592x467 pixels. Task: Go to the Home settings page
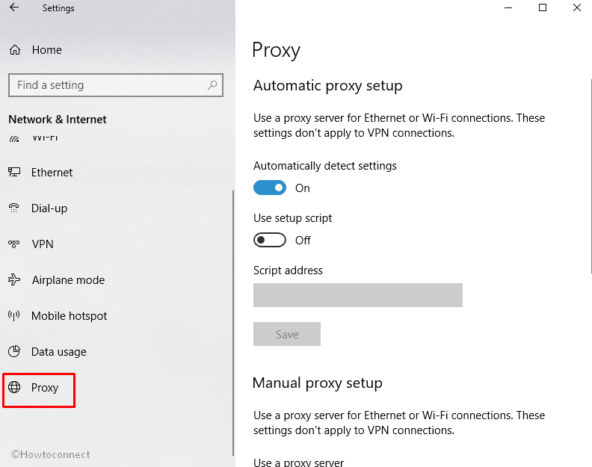[47, 50]
